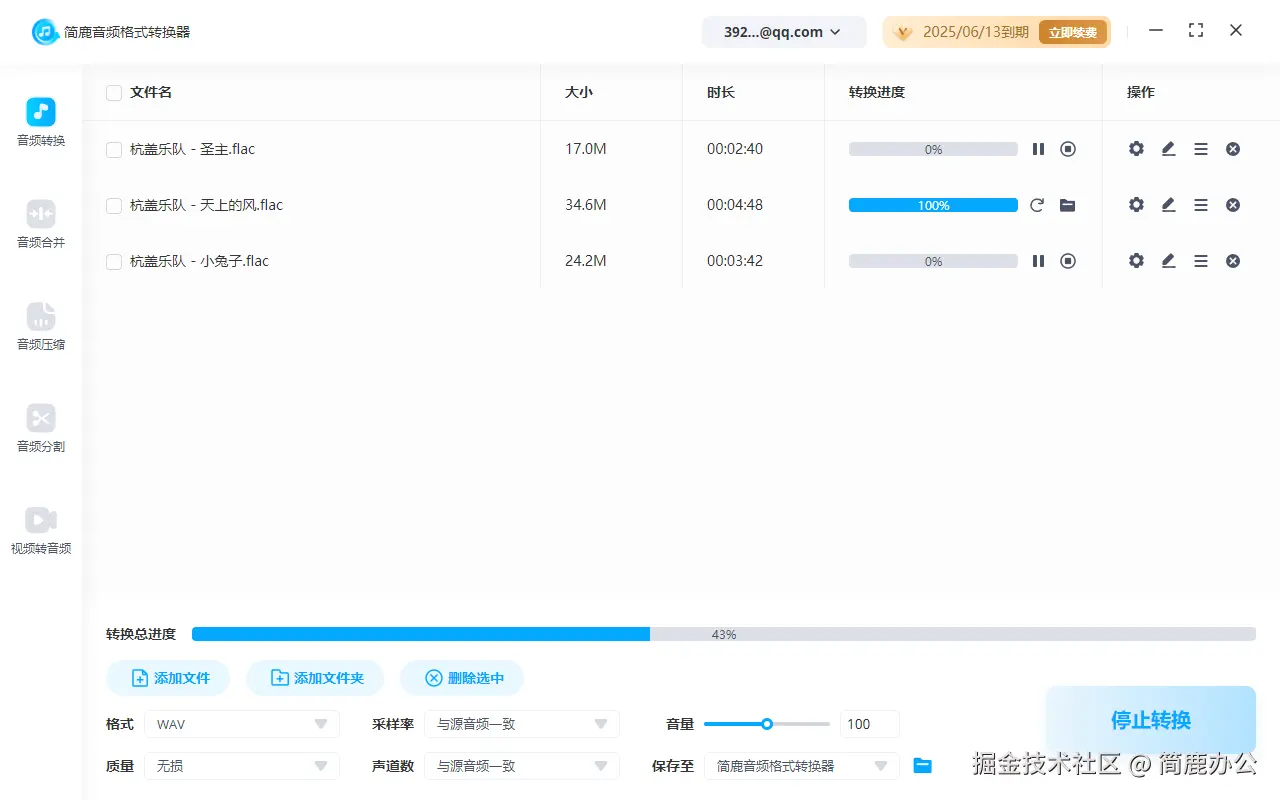Open the 视频转音频 feature
This screenshot has width=1280, height=800.
pos(40,529)
